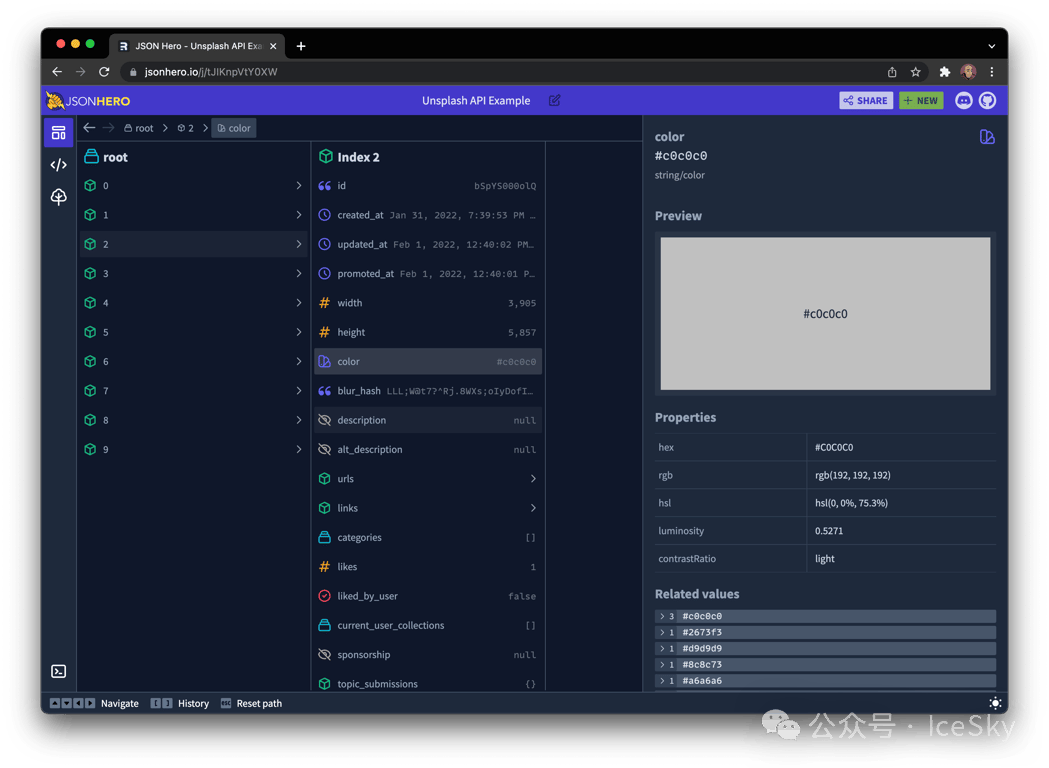Open the terminal icon in sidebar

pos(59,671)
